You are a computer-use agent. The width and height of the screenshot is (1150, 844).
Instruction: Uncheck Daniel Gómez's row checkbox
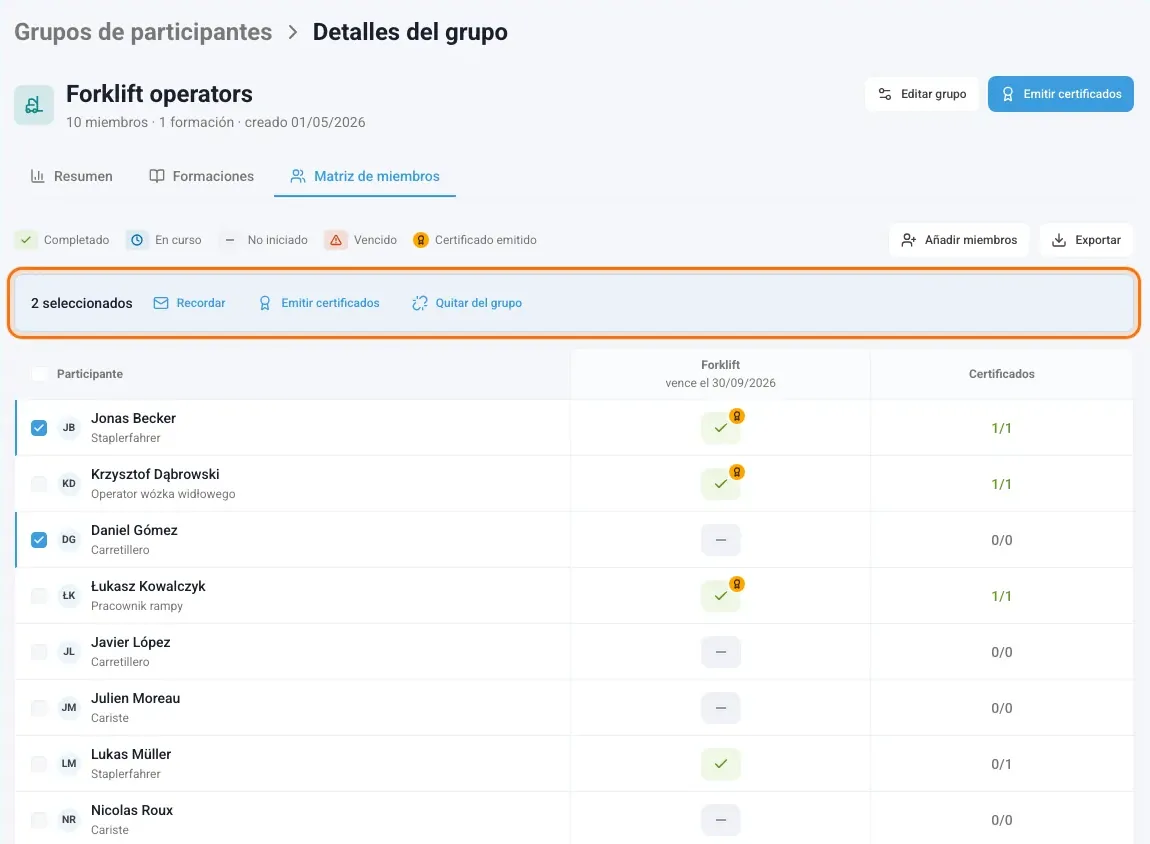click(x=39, y=540)
